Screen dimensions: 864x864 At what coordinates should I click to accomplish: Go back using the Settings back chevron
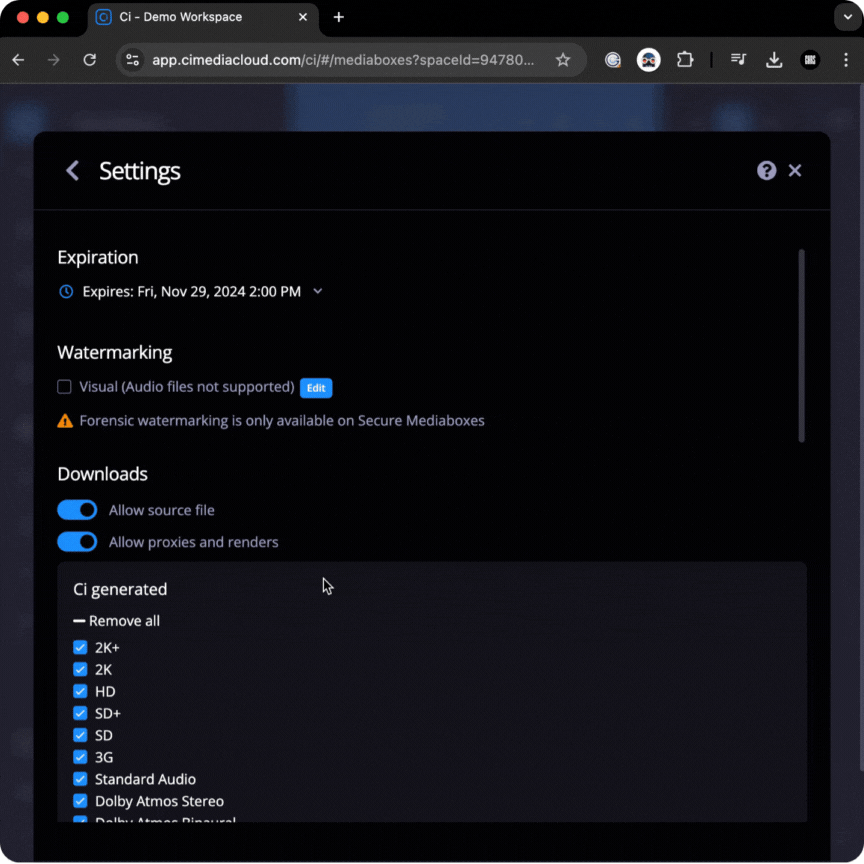click(x=72, y=171)
